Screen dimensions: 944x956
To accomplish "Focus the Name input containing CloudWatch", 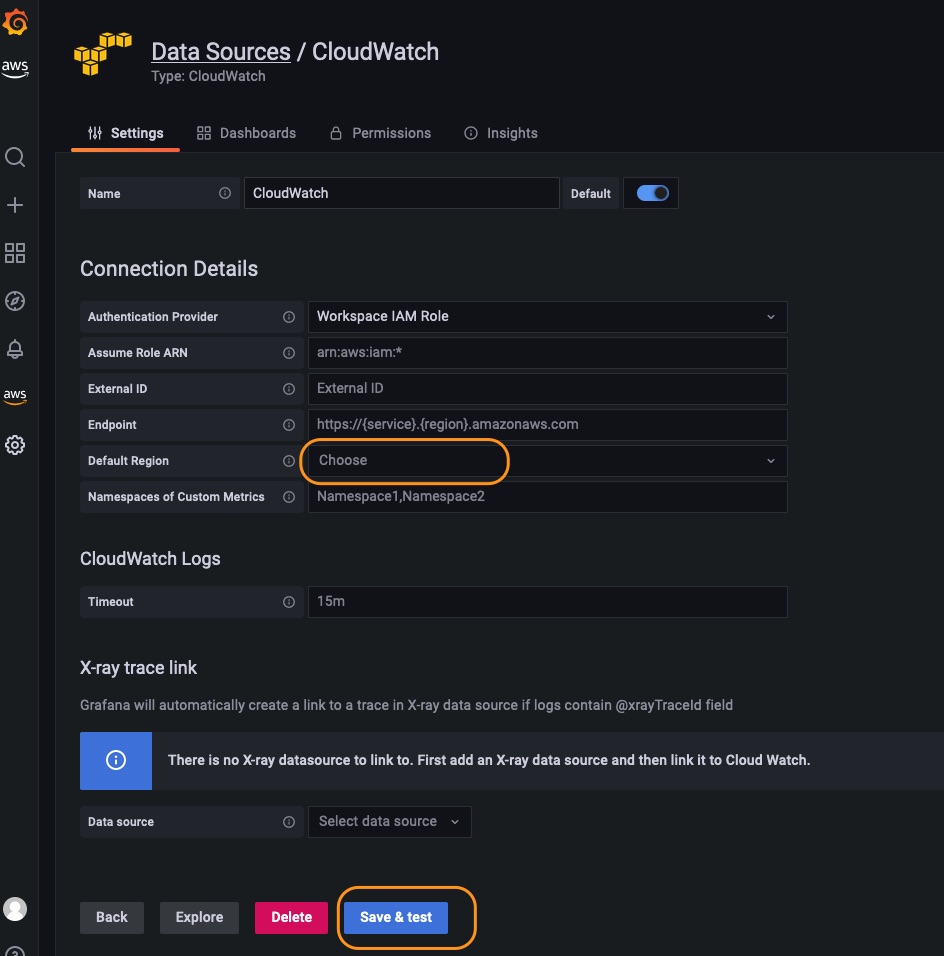I will coord(402,193).
